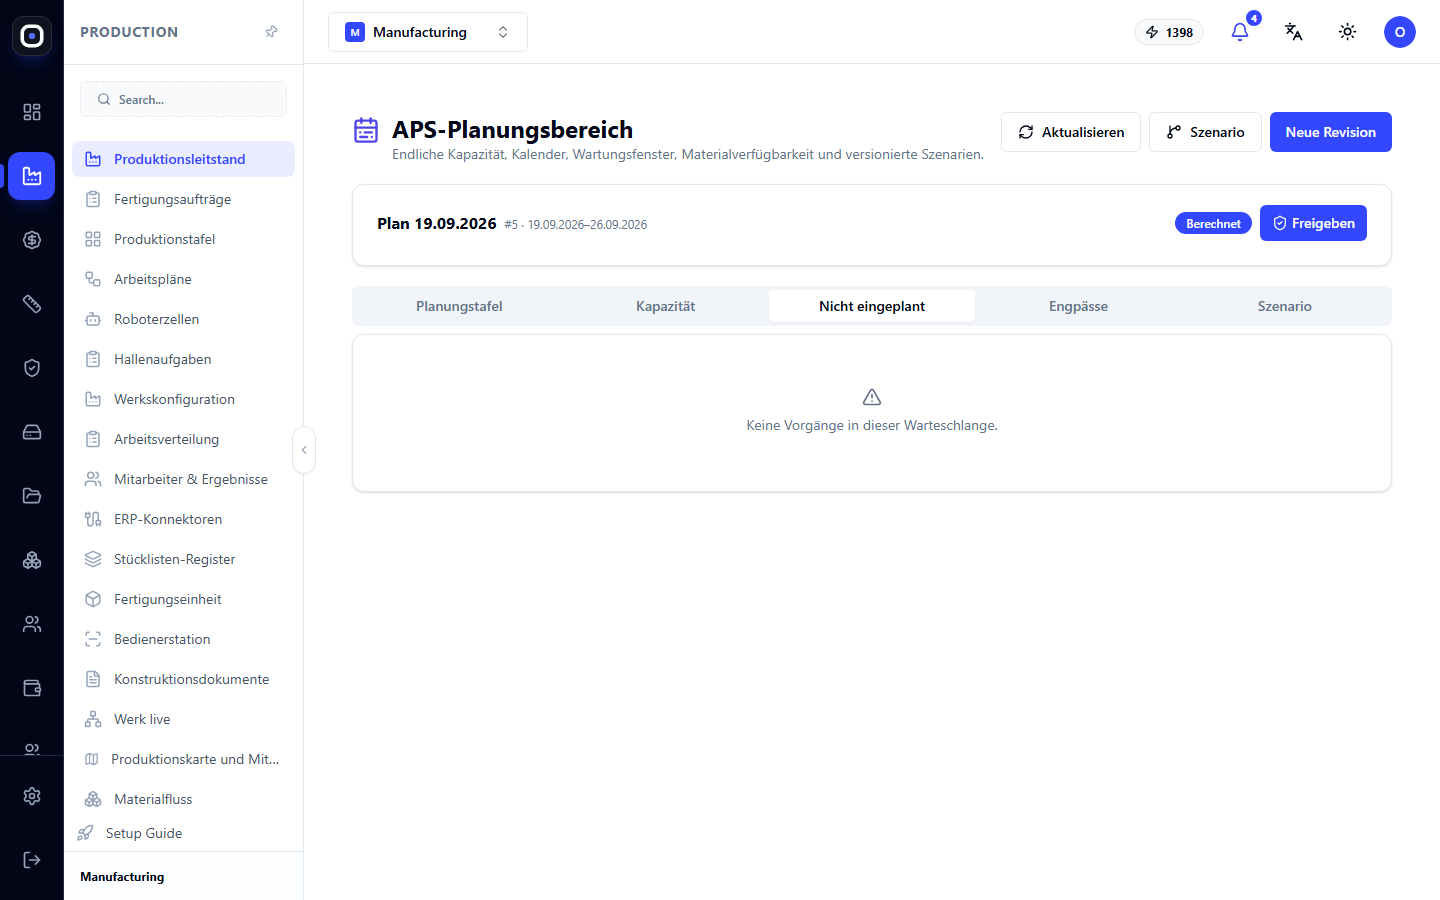Open Materialfluss in the sidebar
Screen dimensions: 1440x900
coord(183,799)
